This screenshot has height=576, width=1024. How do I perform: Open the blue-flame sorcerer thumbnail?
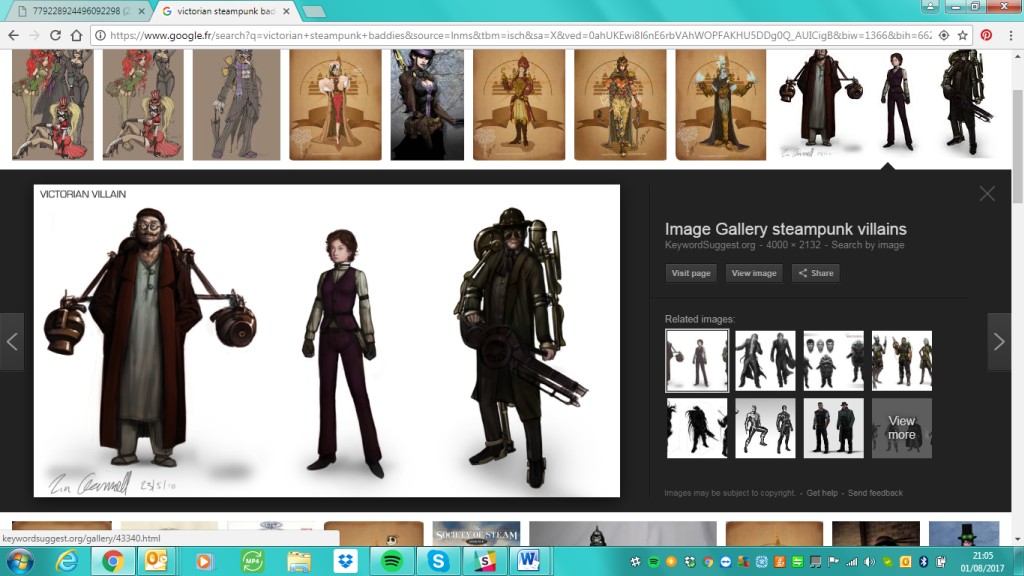tap(720, 104)
